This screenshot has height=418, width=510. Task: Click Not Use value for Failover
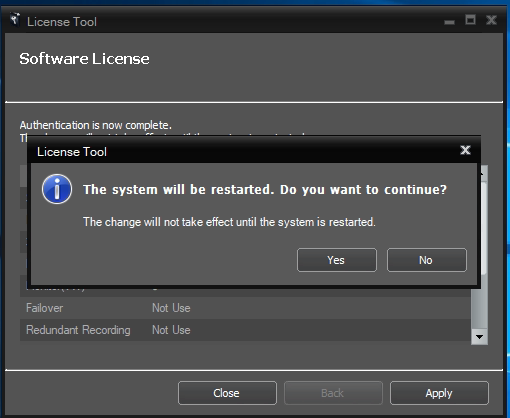click(171, 308)
